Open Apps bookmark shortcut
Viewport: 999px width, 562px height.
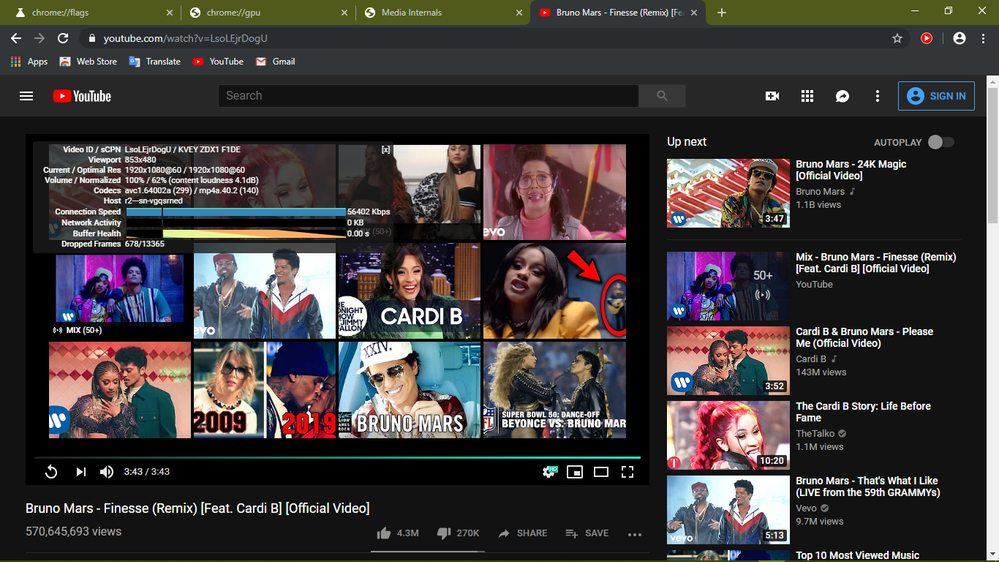click(x=29, y=62)
